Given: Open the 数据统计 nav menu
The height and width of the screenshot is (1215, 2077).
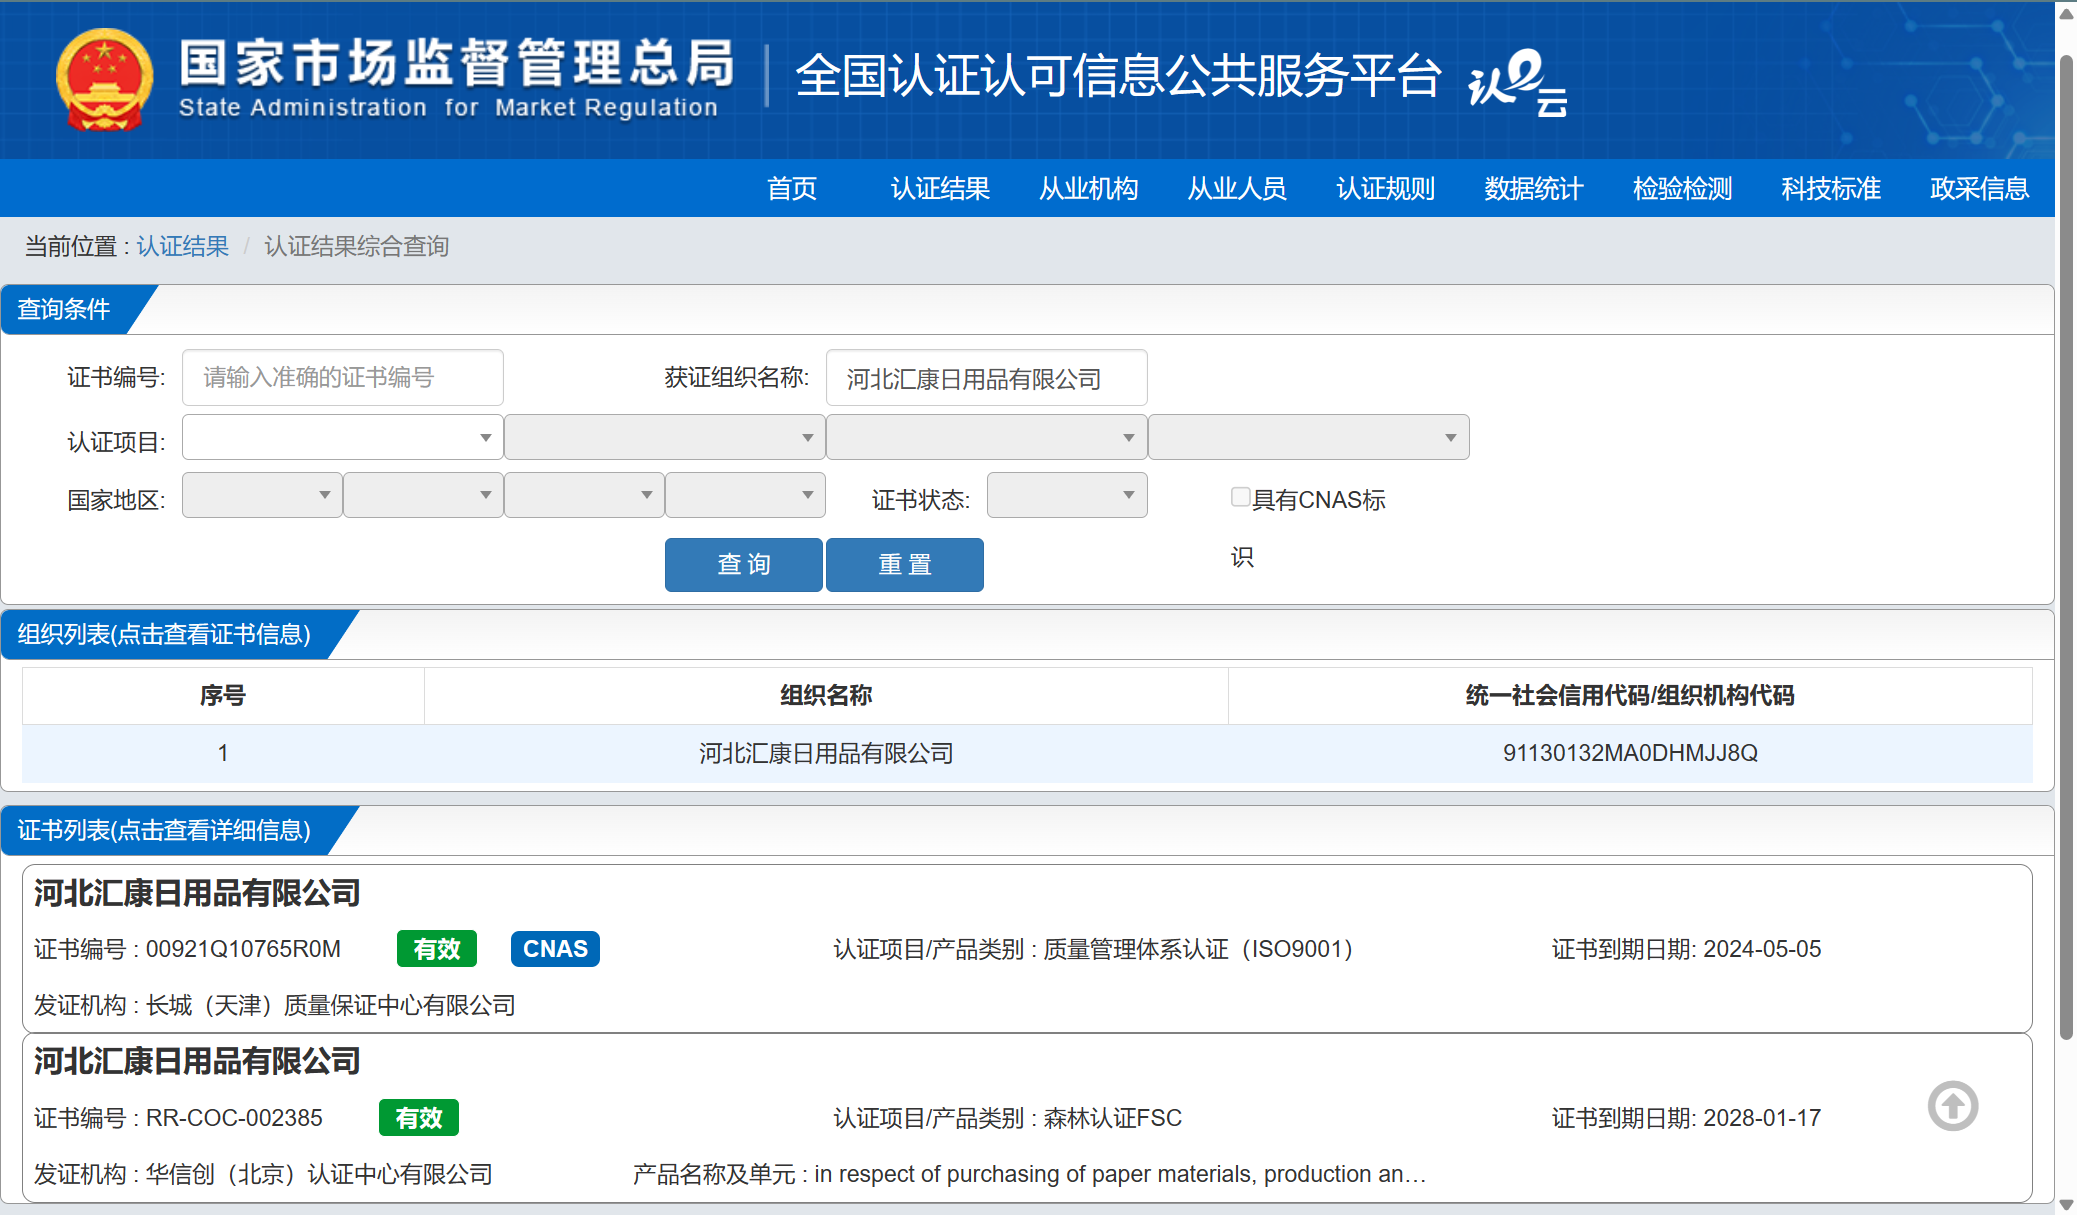Looking at the screenshot, I should (1534, 188).
